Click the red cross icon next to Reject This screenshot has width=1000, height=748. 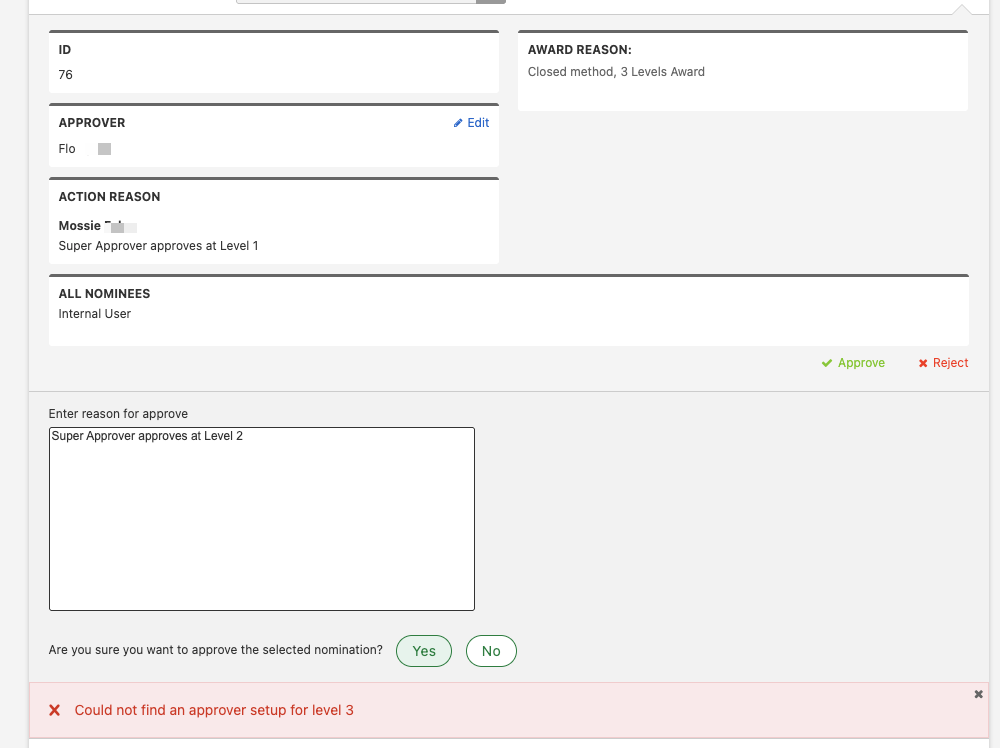pyautogui.click(x=923, y=363)
